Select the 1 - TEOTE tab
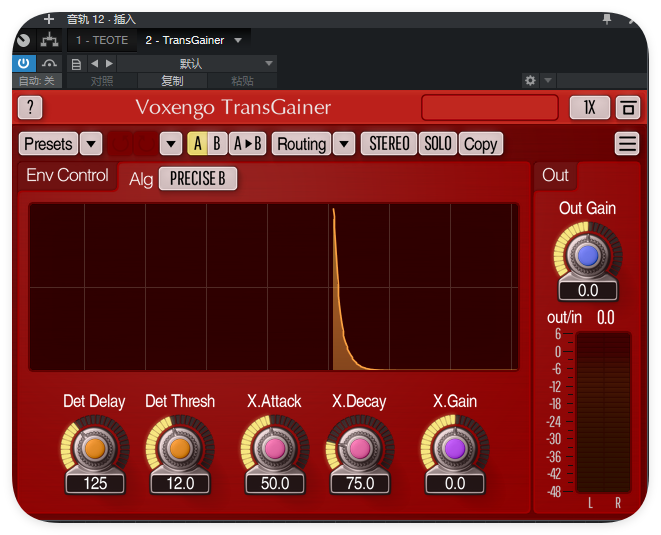The height and width of the screenshot is (535, 661). click(x=102, y=40)
